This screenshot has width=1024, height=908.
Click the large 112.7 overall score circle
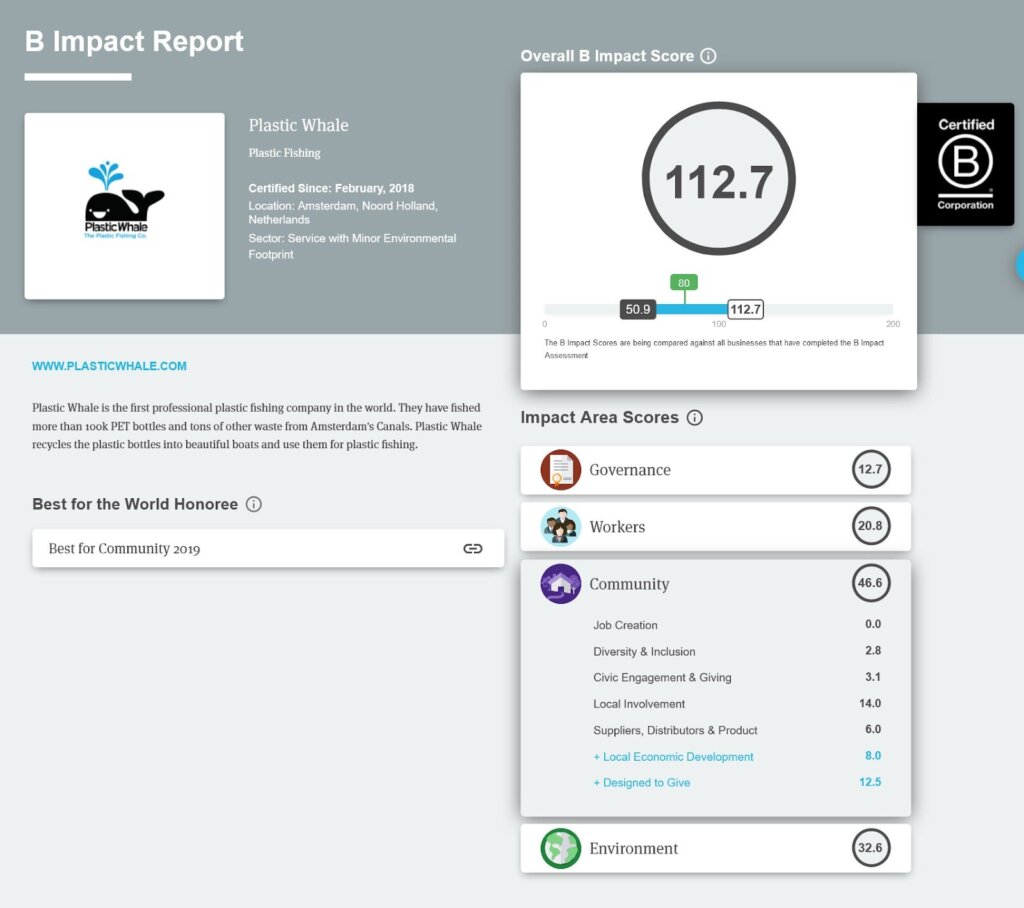[x=718, y=179]
